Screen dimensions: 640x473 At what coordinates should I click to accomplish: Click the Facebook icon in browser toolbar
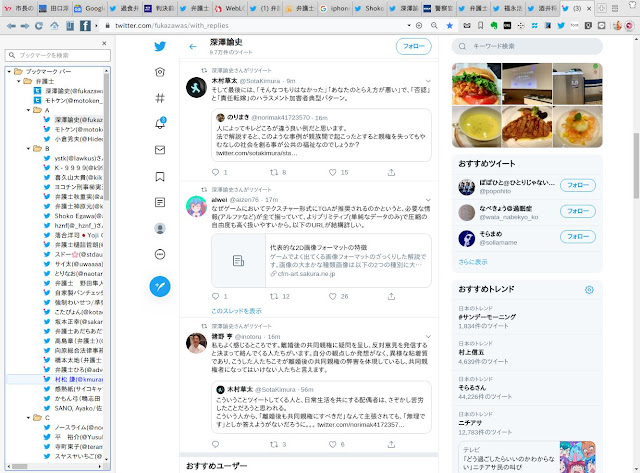click(85, 26)
